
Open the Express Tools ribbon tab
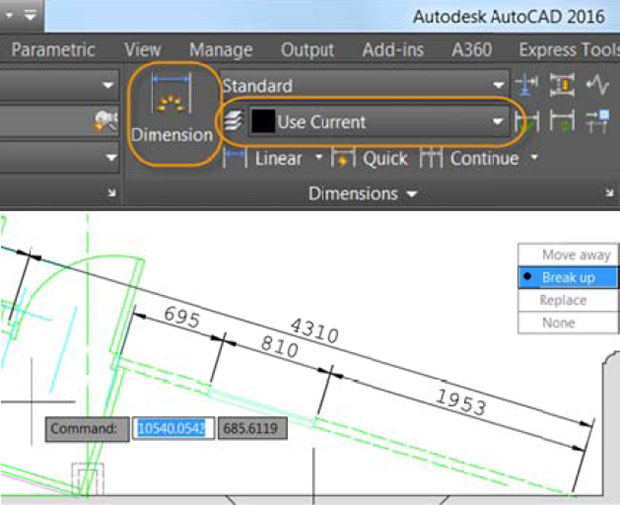pos(569,50)
